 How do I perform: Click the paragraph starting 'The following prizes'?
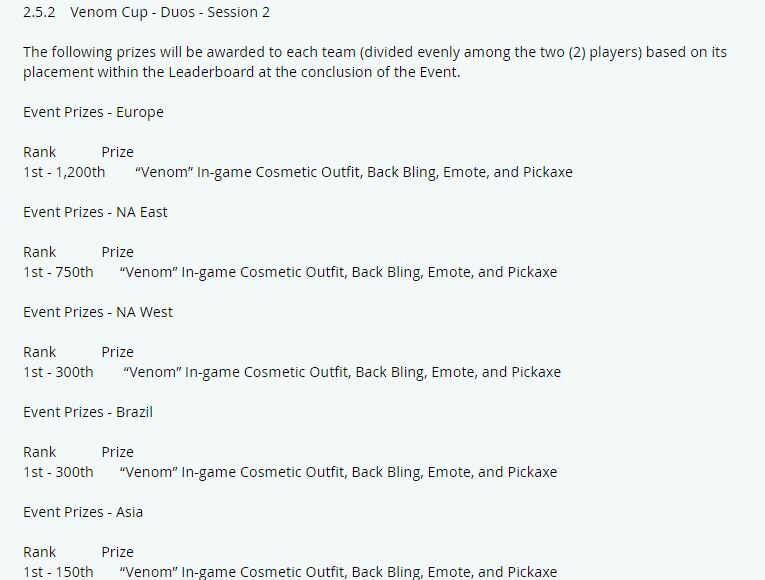tap(375, 62)
